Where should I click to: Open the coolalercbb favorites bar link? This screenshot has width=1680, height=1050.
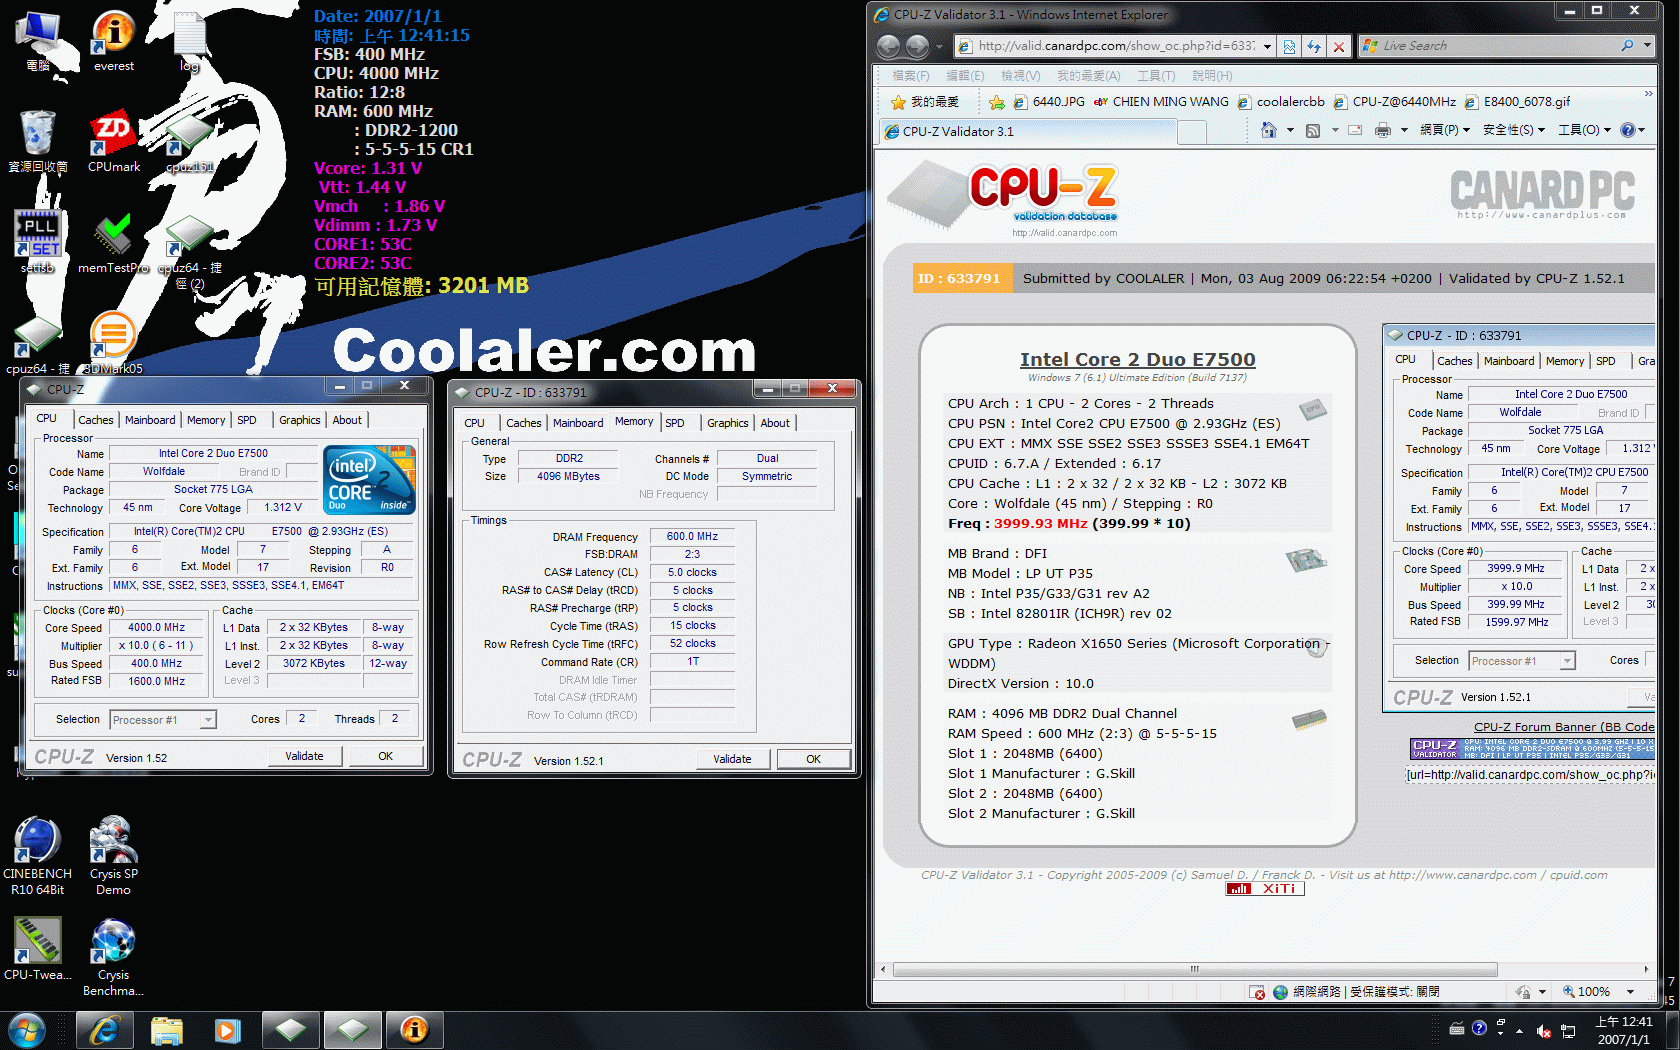coord(1281,102)
